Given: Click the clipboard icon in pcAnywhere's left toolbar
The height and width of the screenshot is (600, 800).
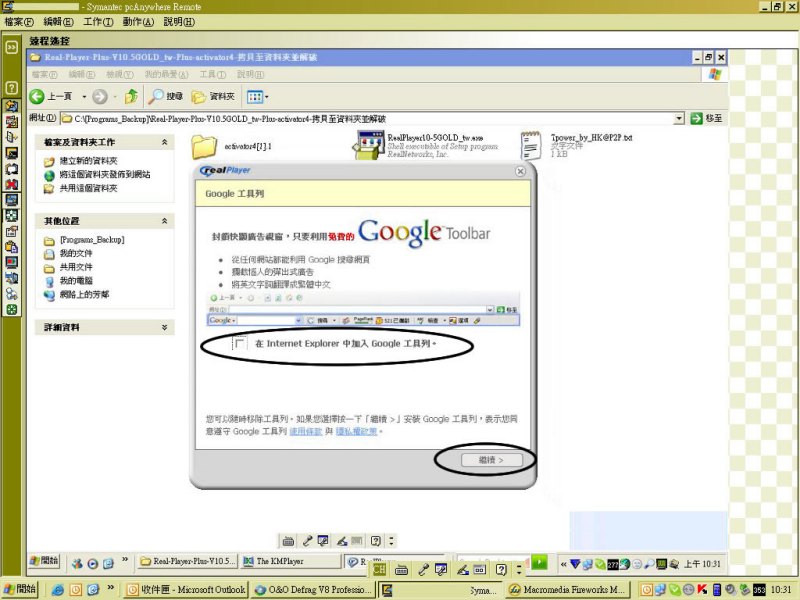Looking at the screenshot, I should click(11, 247).
